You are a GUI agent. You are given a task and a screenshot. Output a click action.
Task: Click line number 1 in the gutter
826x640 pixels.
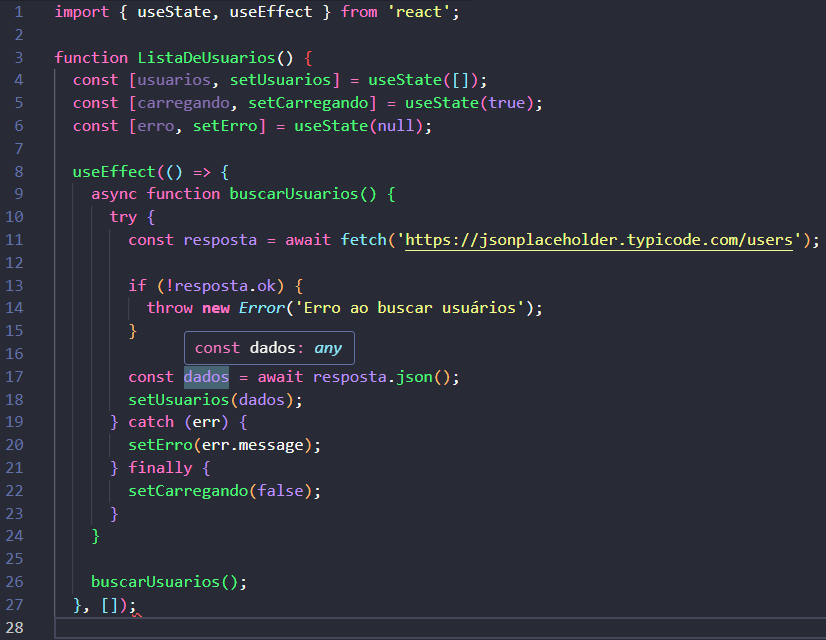point(19,12)
